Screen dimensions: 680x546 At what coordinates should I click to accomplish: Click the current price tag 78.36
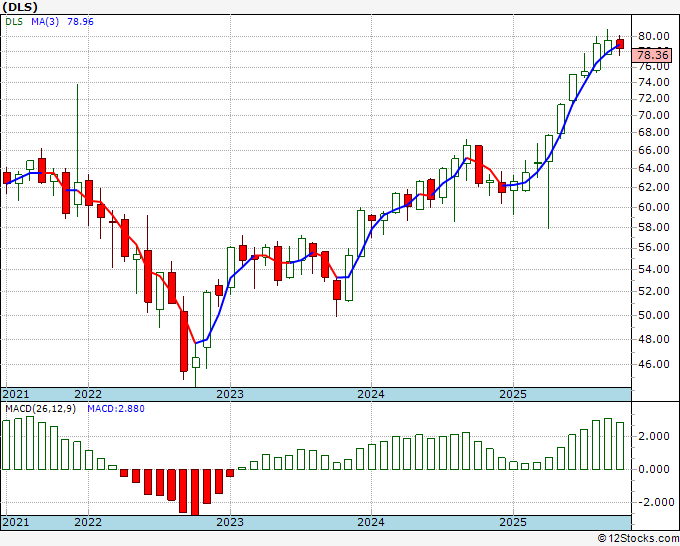(x=653, y=55)
